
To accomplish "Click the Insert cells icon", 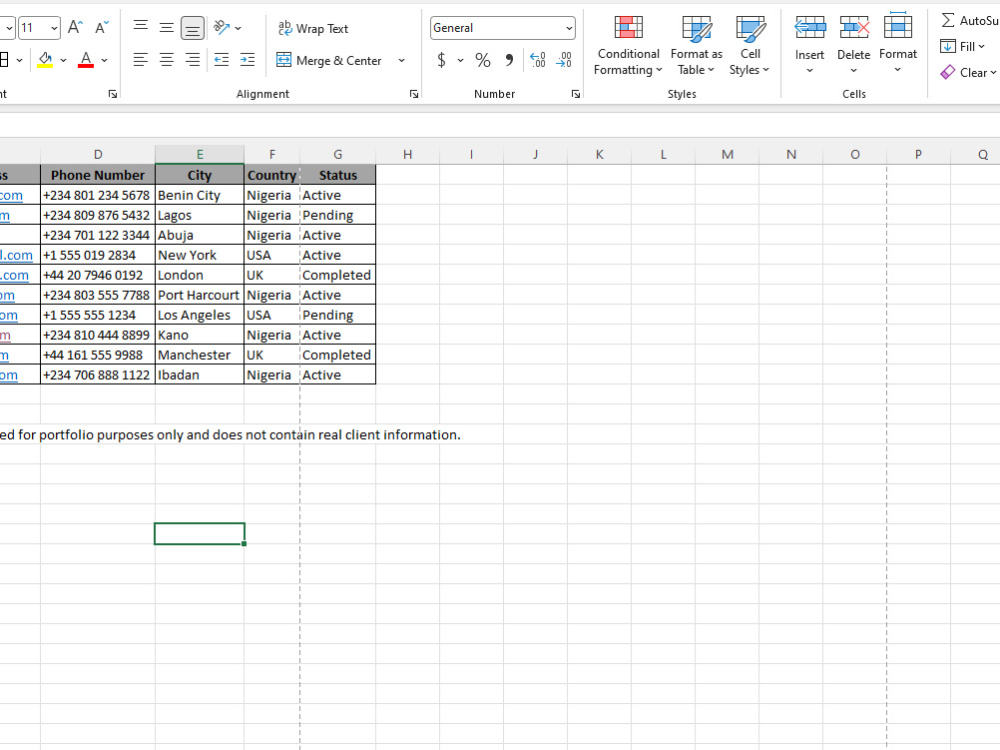I will (x=810, y=29).
